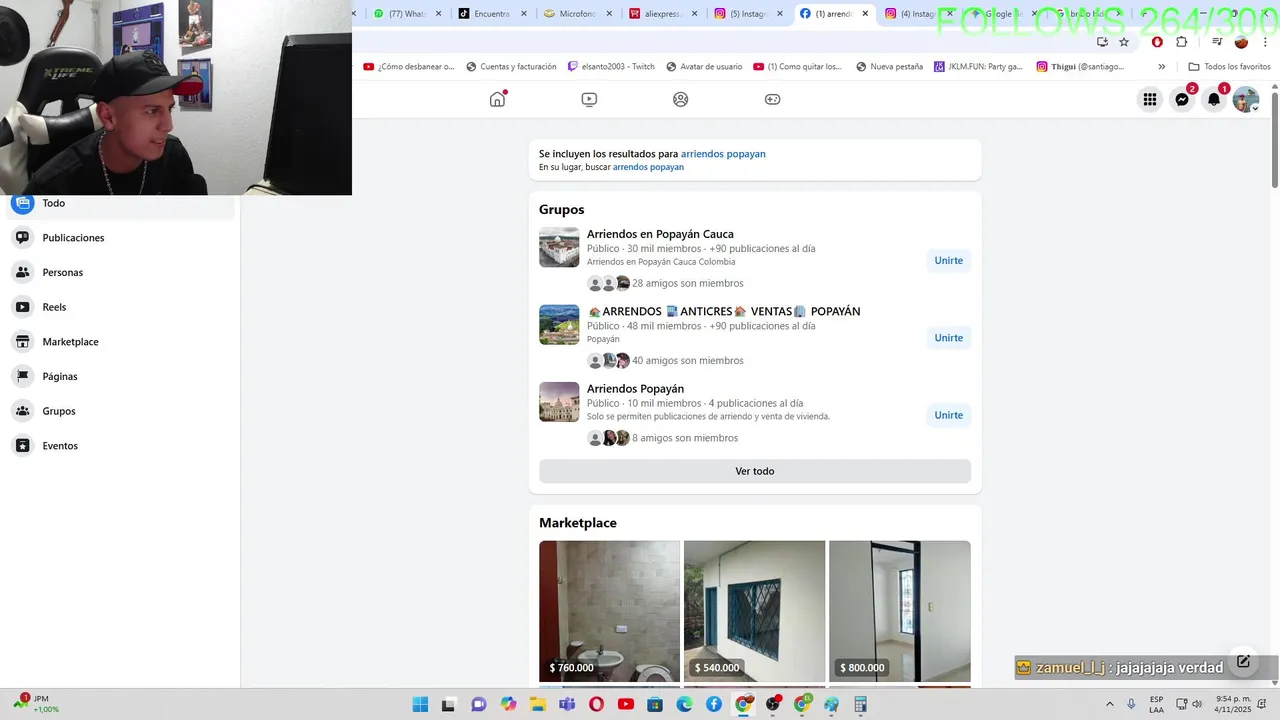Screen dimensions: 1280x720
Task: Open the Chrome three-dot menu
Action: pos(1265,42)
